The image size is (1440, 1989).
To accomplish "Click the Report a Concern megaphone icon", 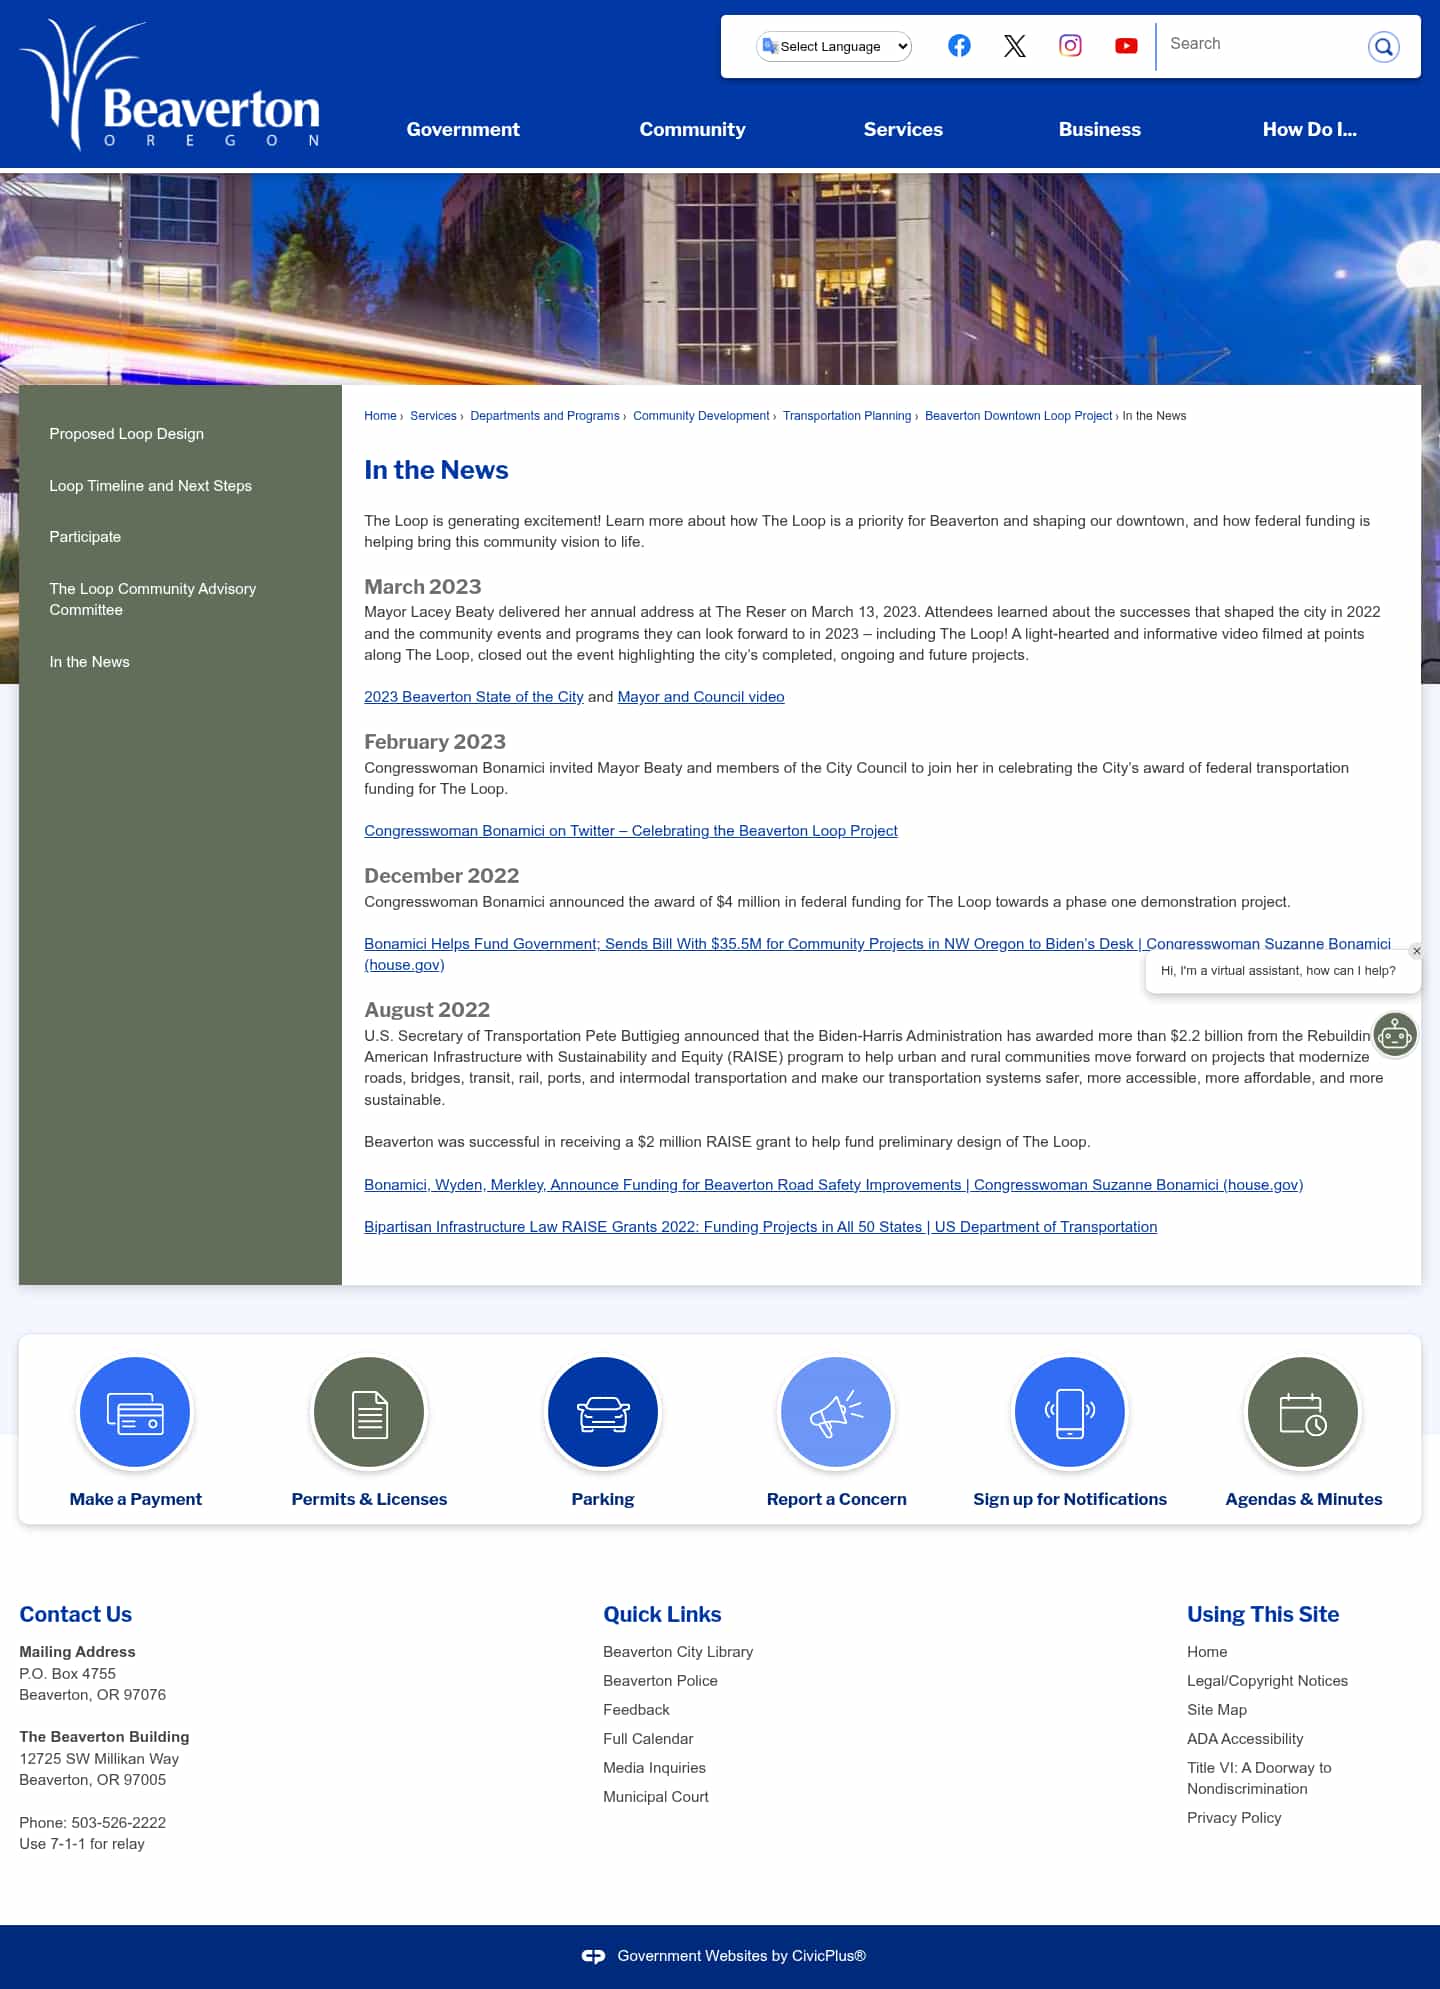I will click(x=836, y=1412).
